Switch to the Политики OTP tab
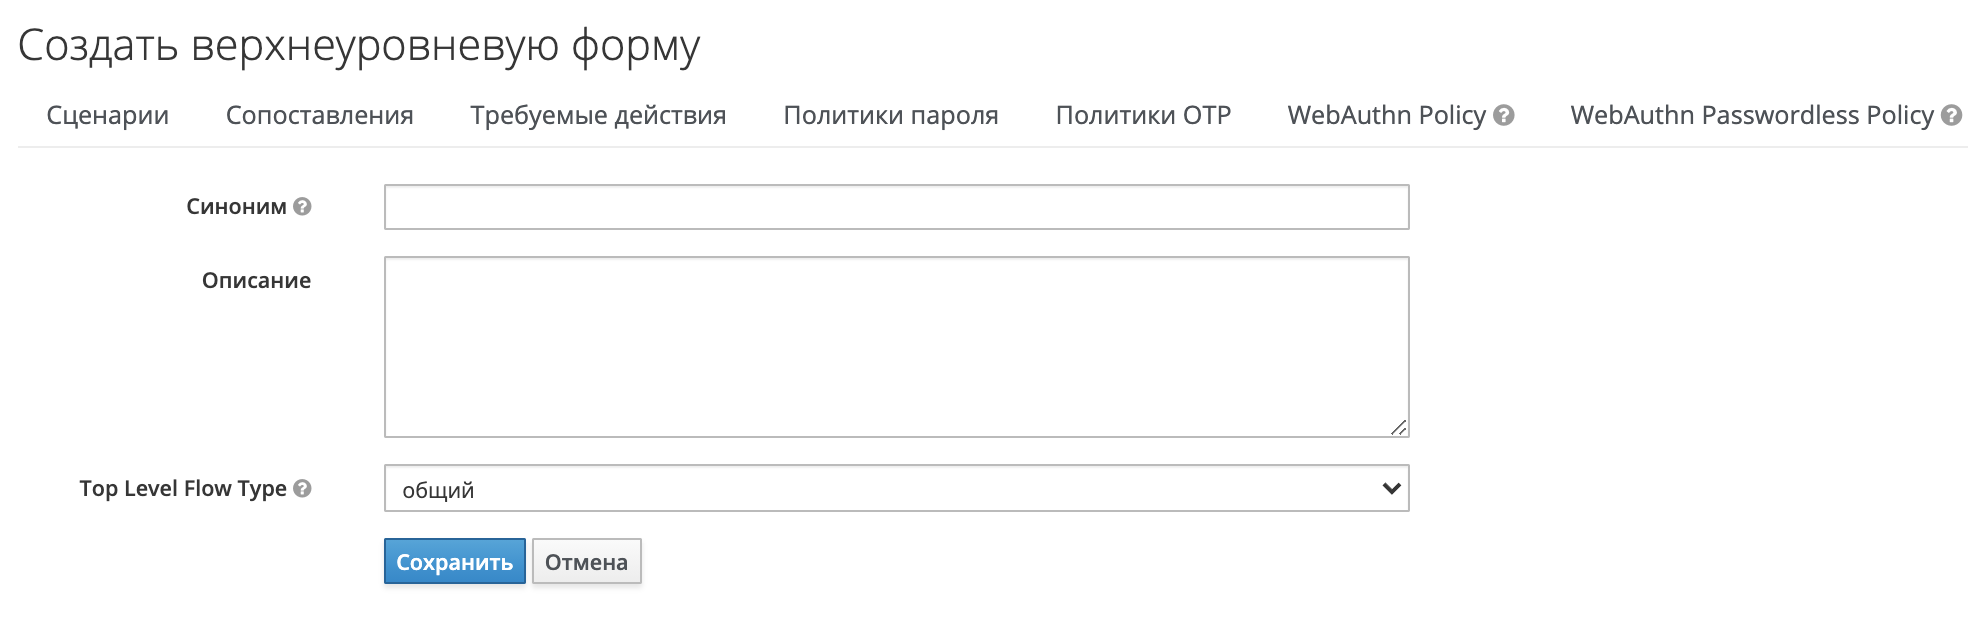Viewport: 1968px width, 628px height. (x=1143, y=115)
